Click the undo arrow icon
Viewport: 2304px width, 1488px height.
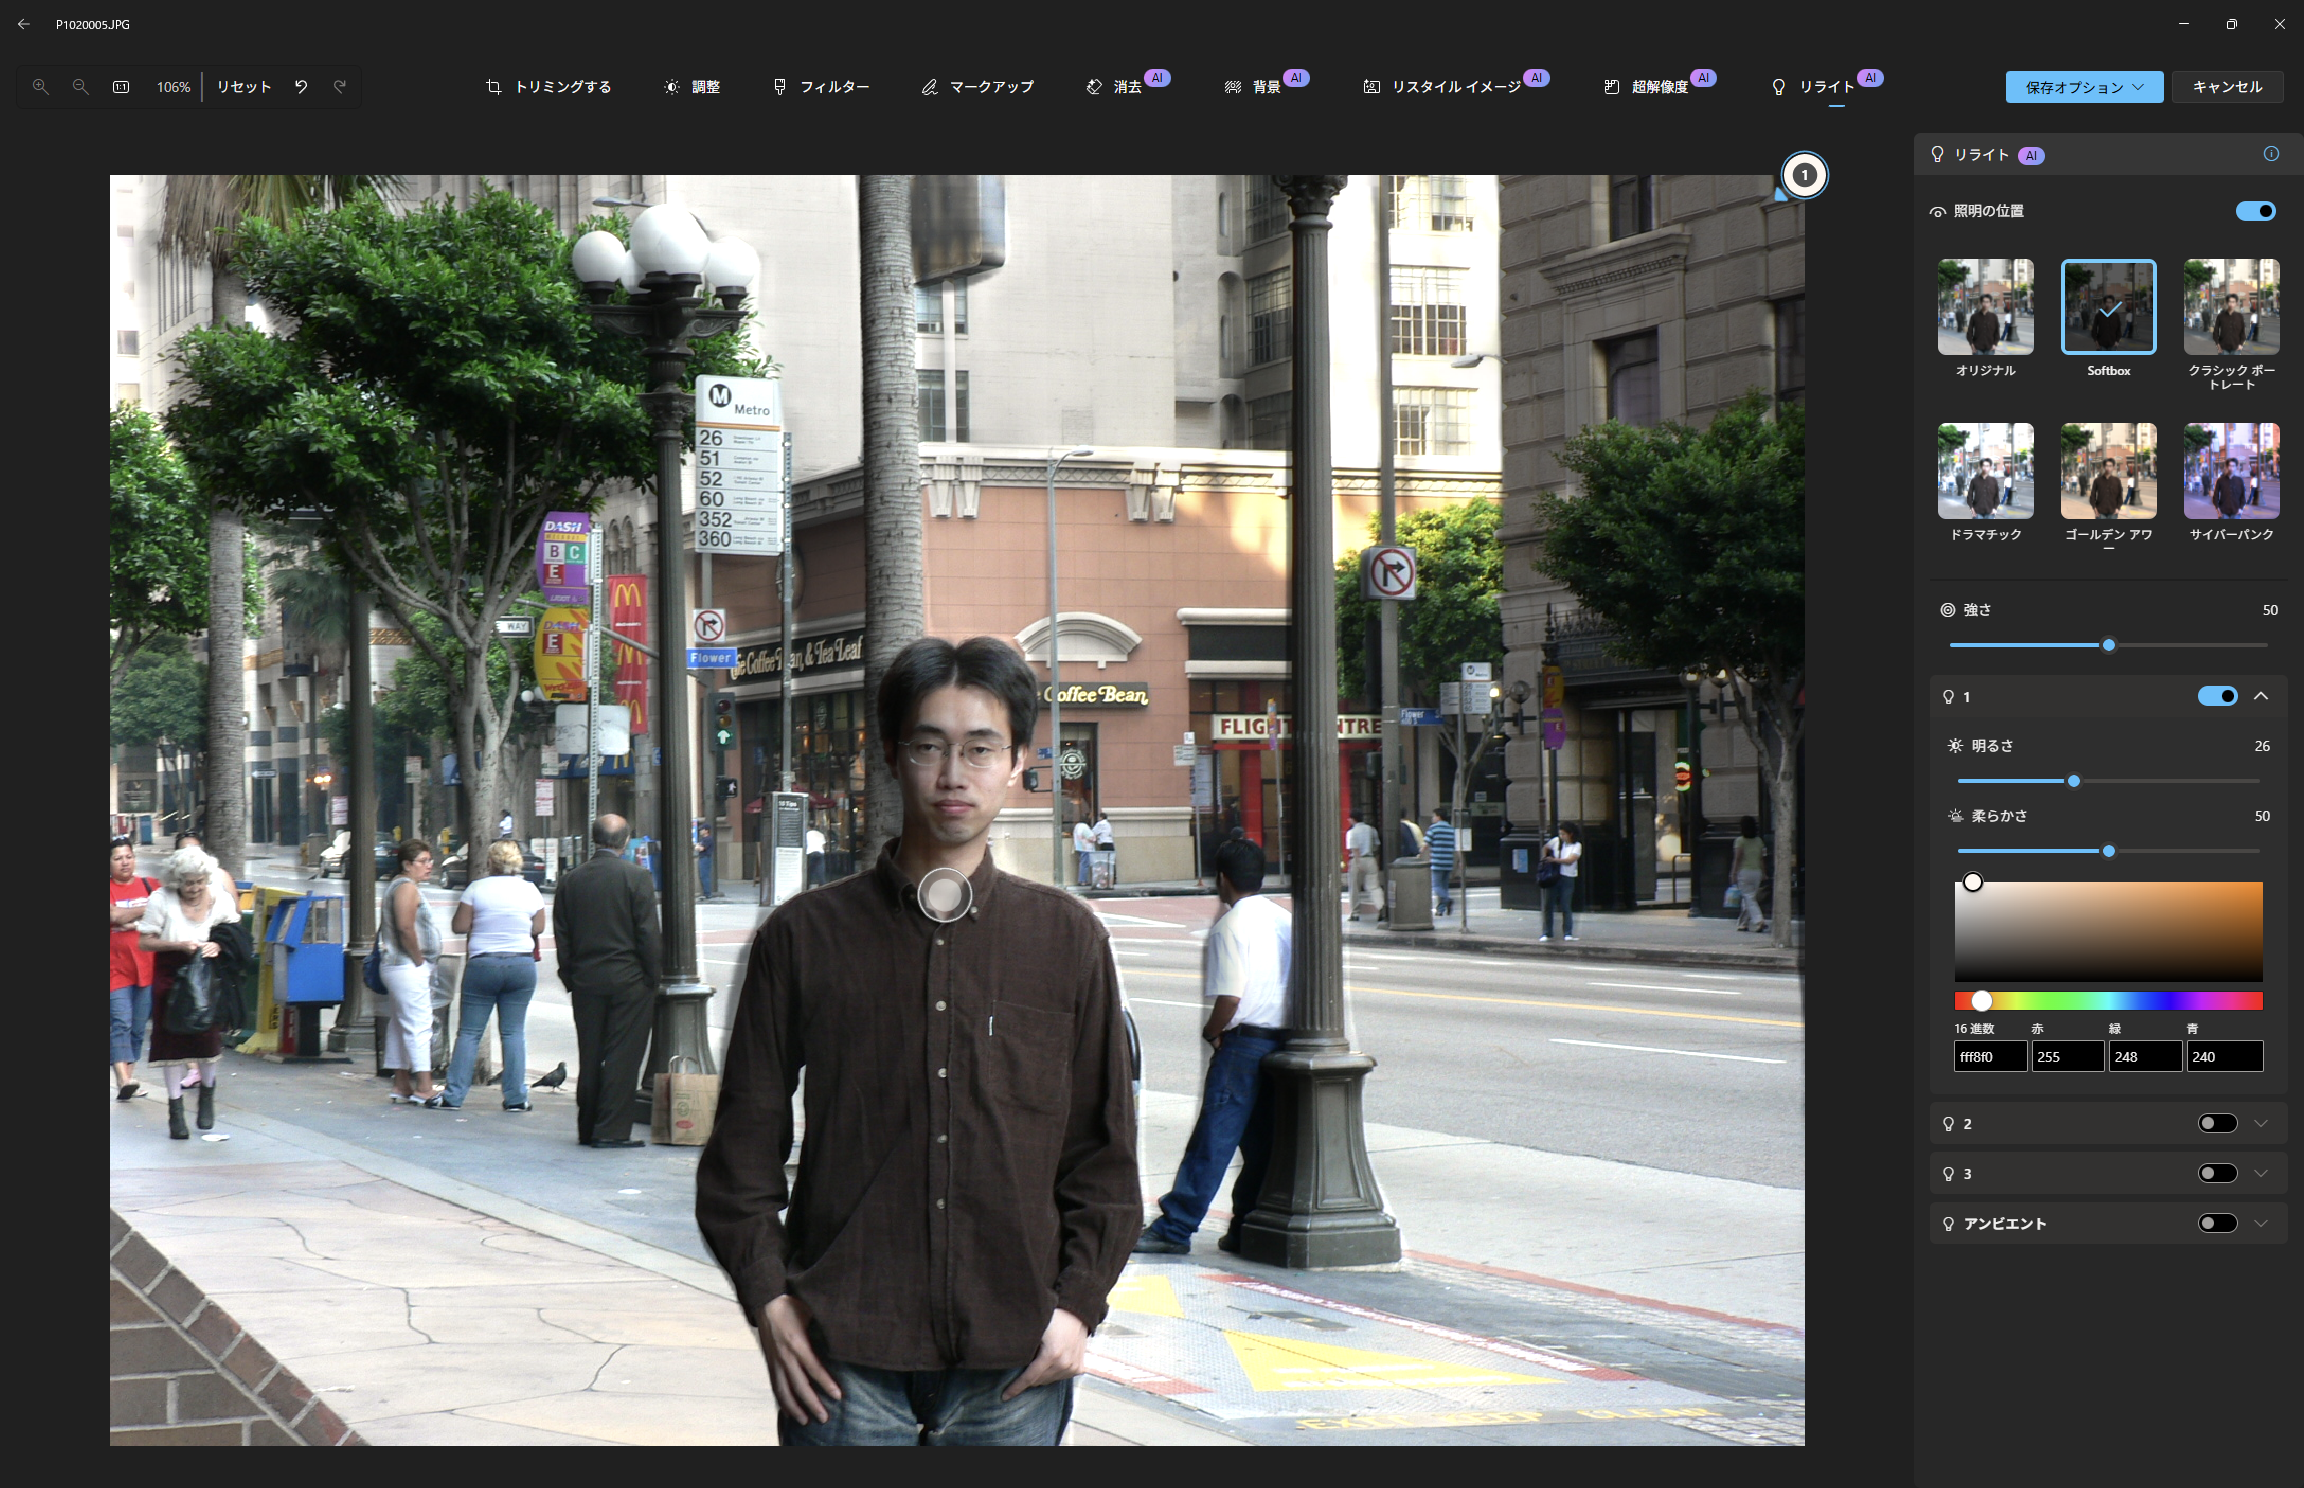[301, 87]
